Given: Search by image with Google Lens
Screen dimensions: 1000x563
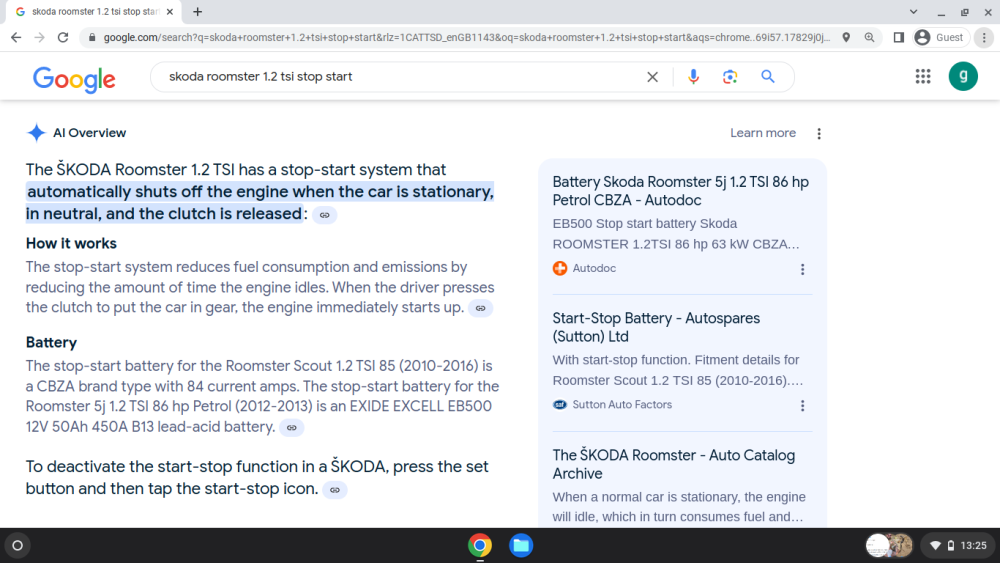Looking at the screenshot, I should click(730, 77).
